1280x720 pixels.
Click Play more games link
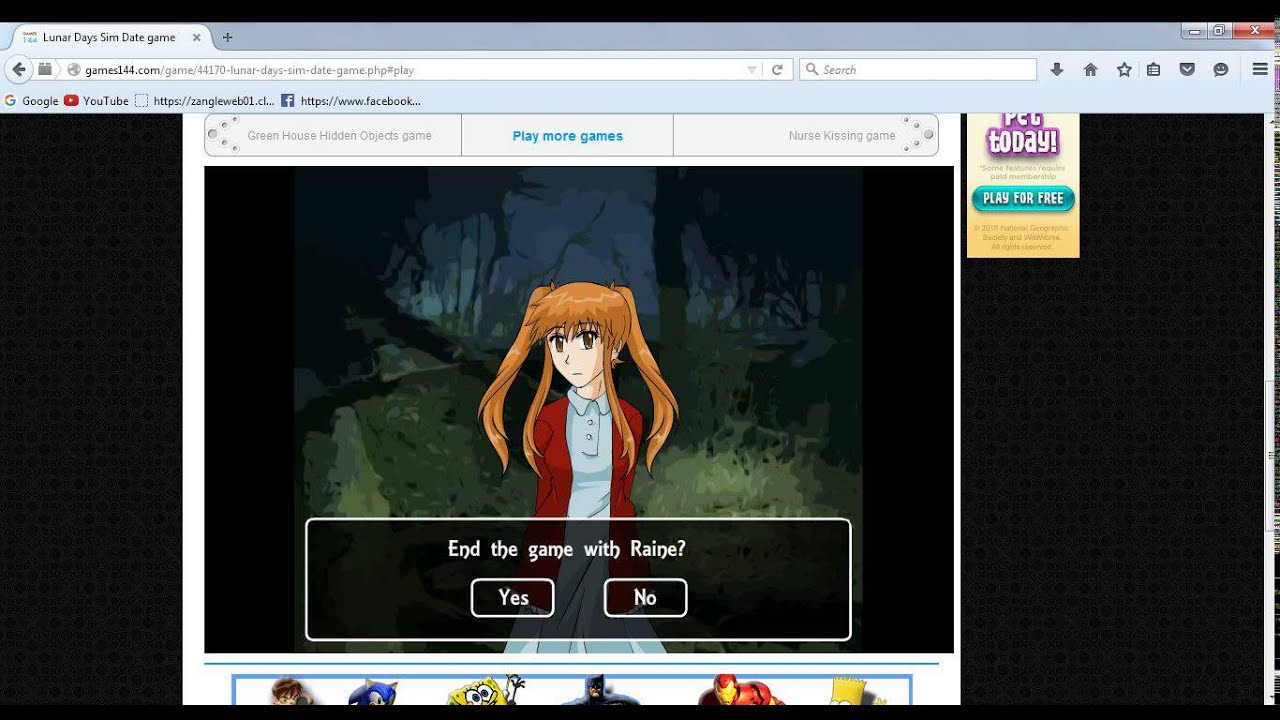coord(567,136)
